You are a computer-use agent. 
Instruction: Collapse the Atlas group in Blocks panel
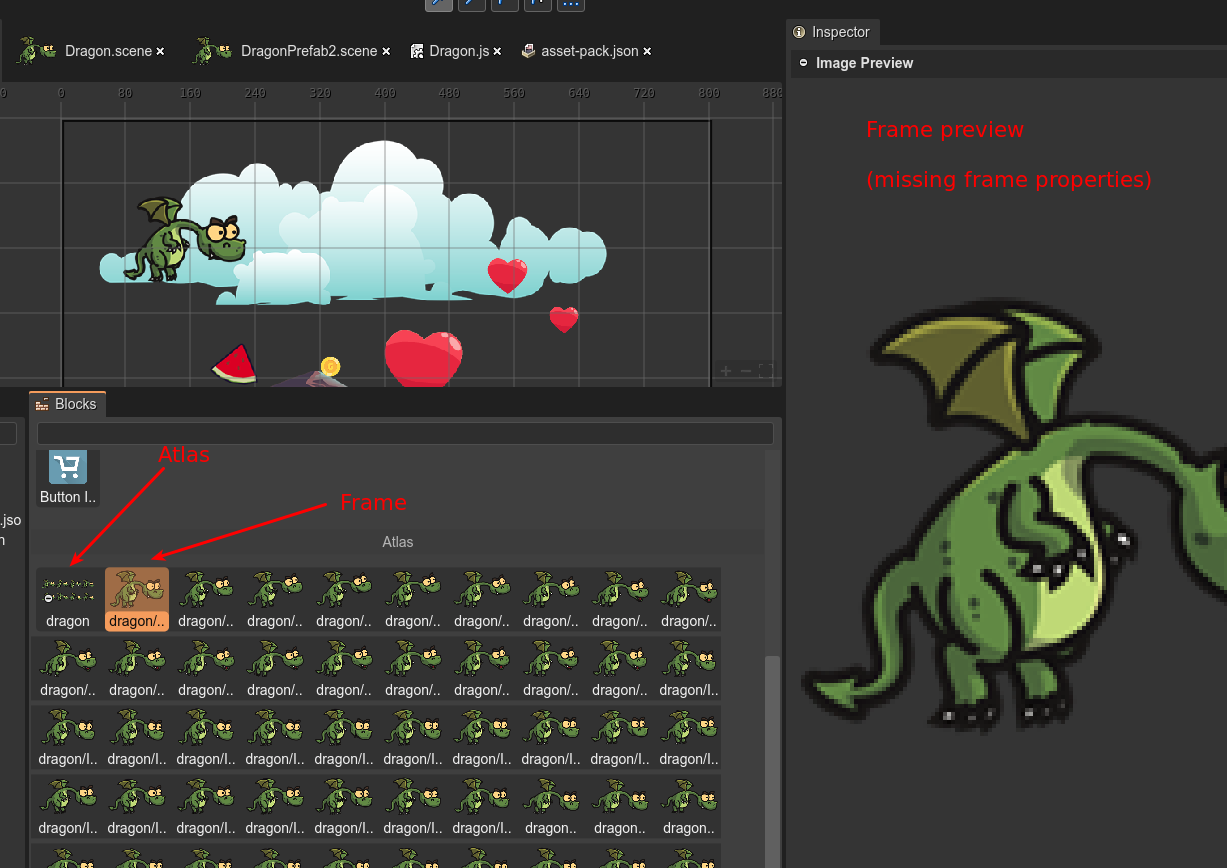coord(398,542)
